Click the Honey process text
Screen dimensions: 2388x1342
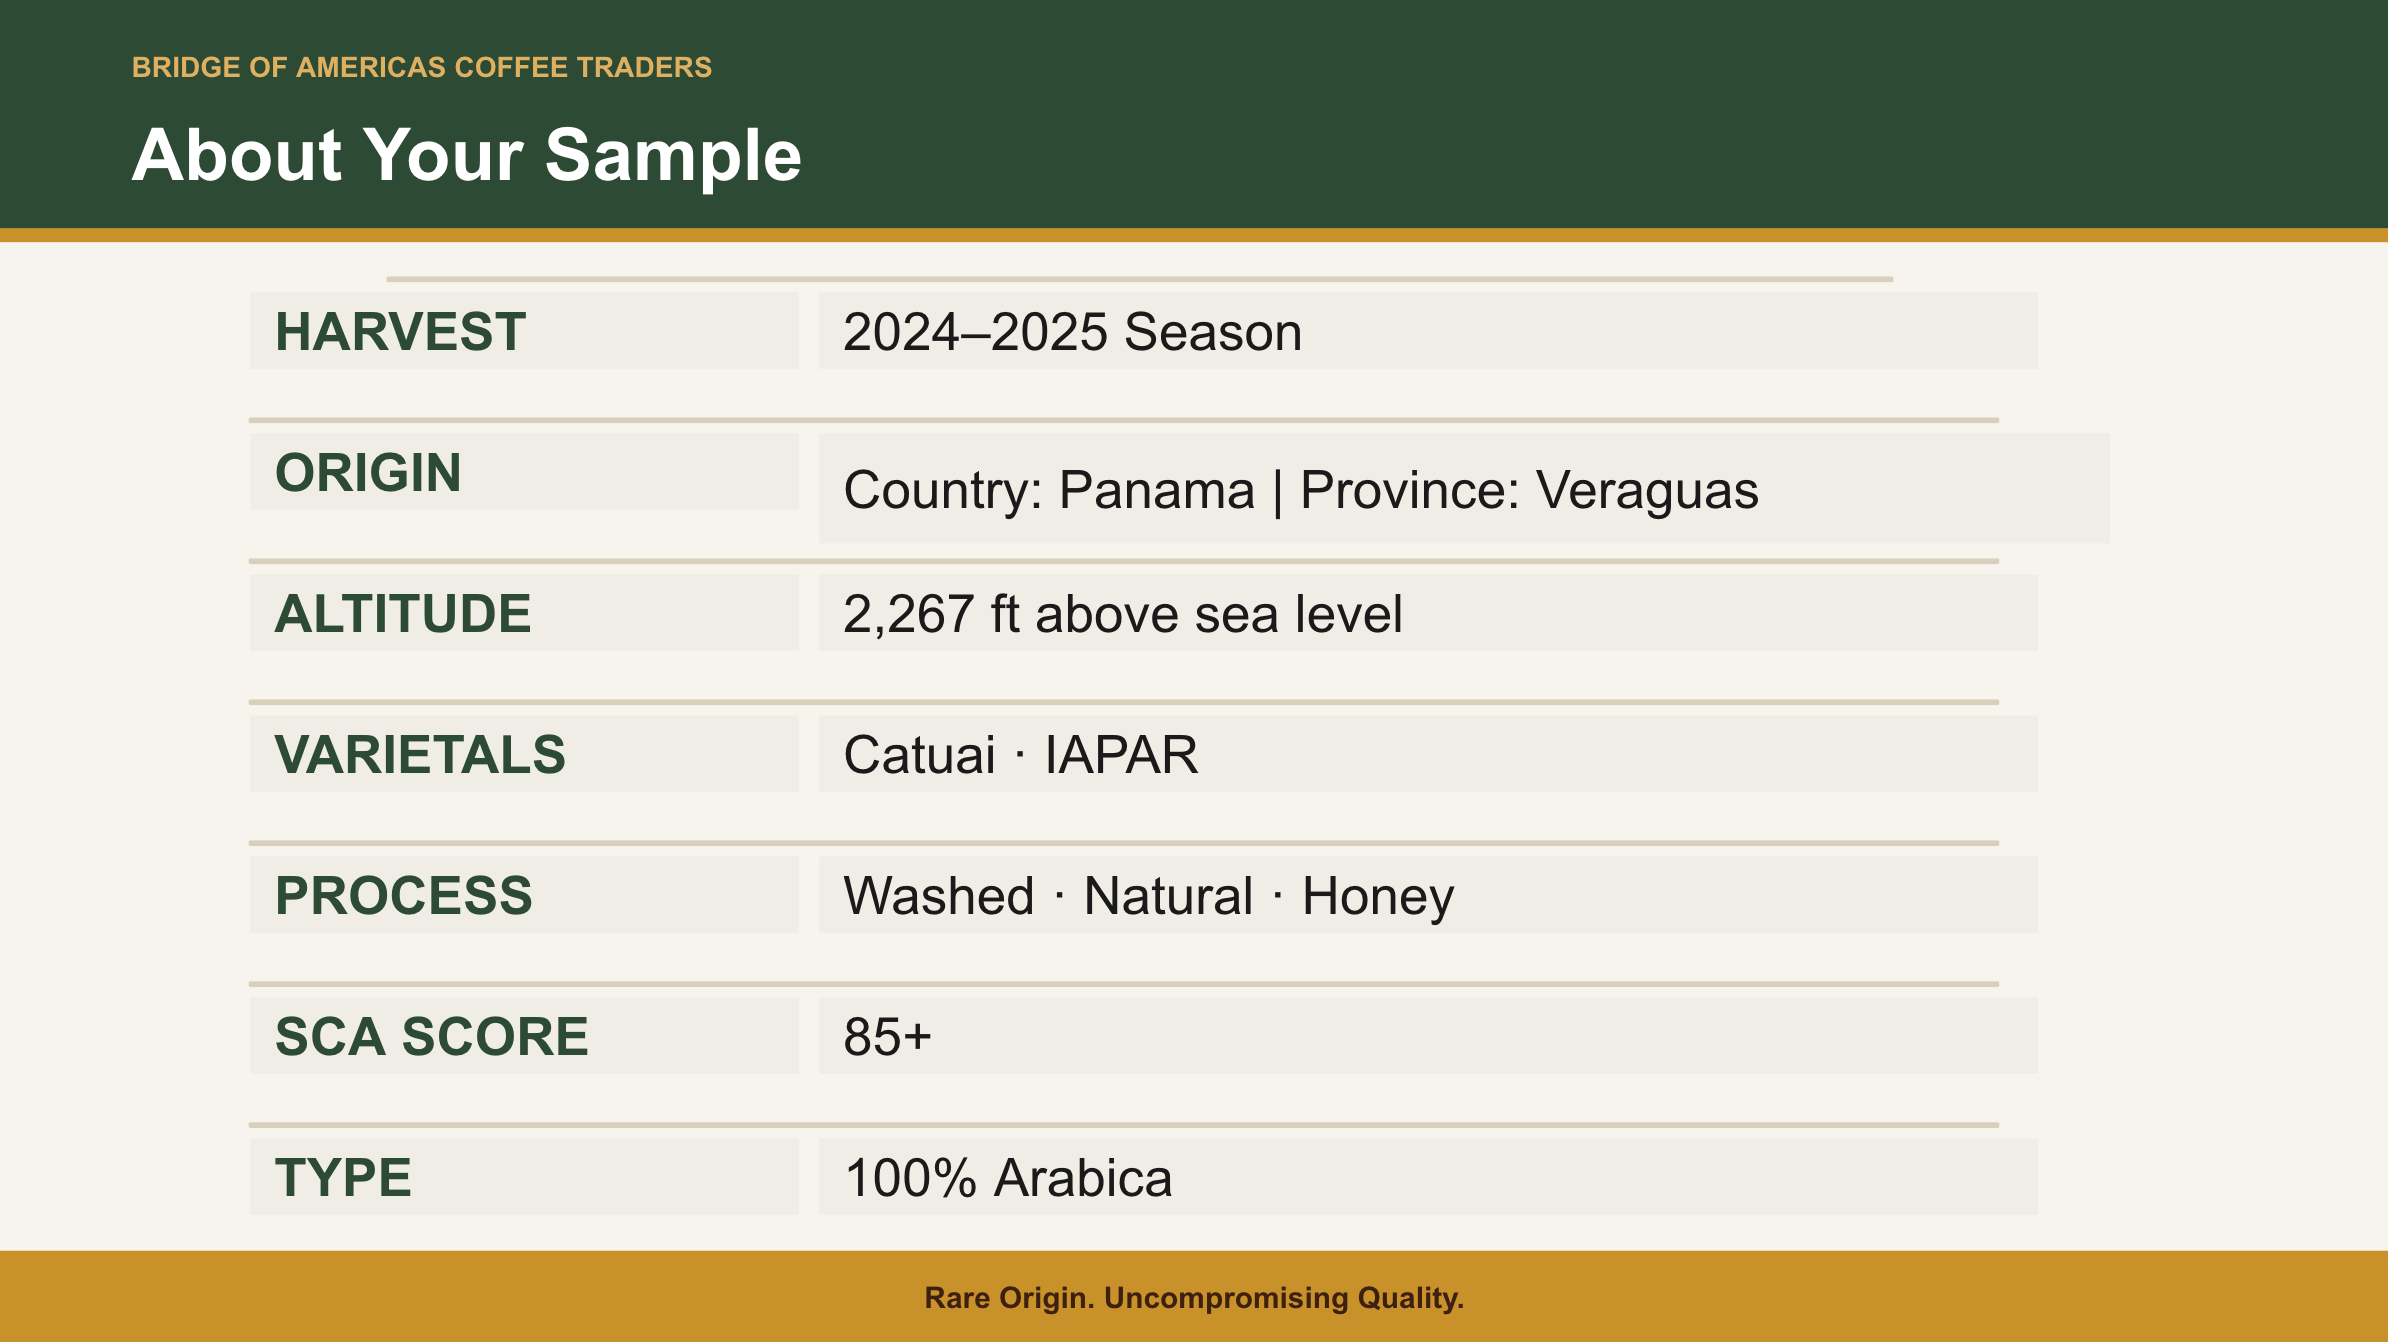click(x=1377, y=897)
